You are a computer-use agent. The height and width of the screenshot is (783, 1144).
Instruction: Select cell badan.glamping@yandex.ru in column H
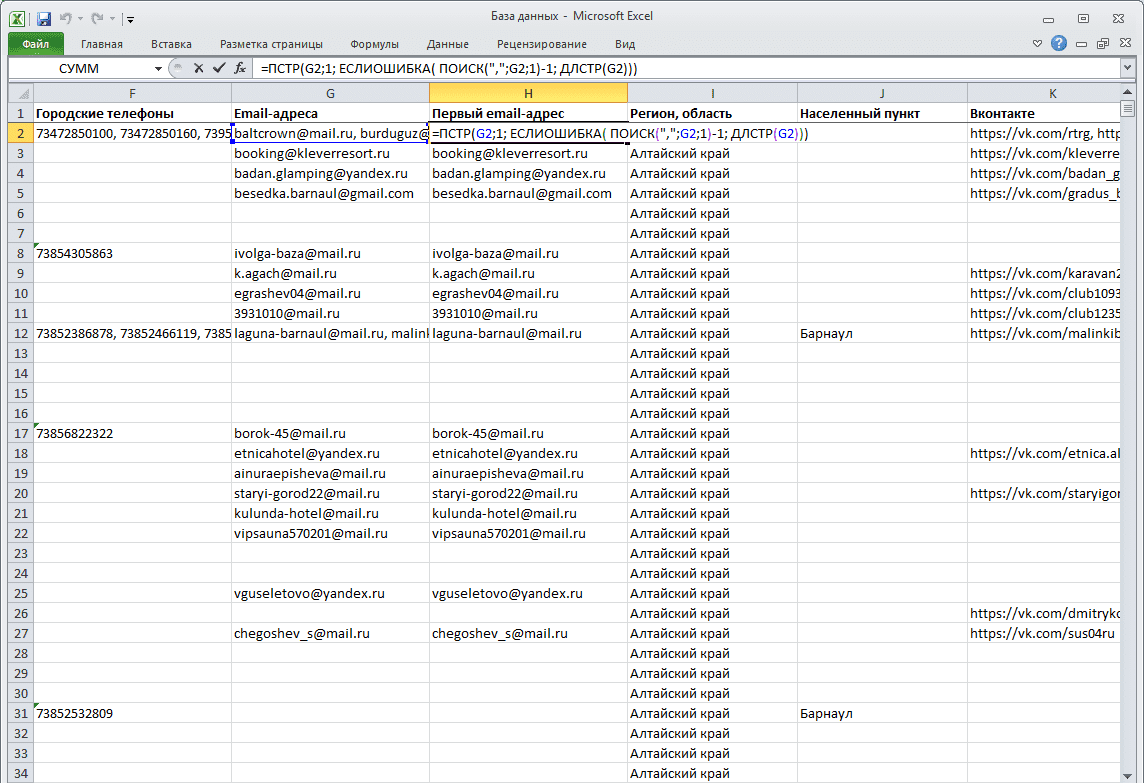pos(528,174)
